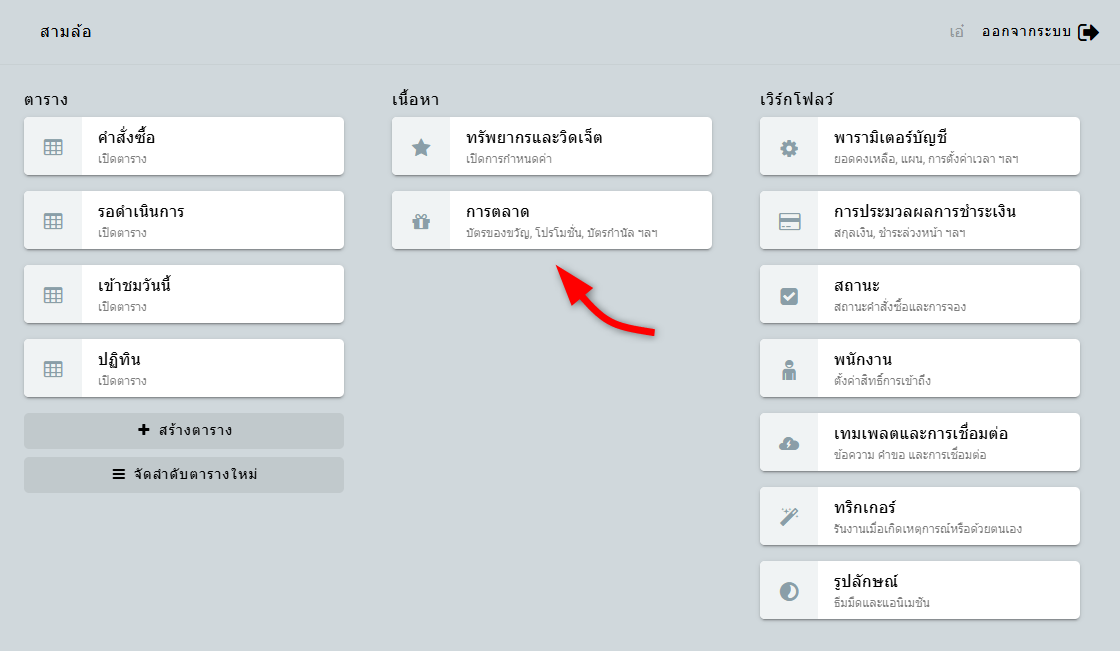Click the เอ่ username label
1120x651 pixels.
[957, 32]
